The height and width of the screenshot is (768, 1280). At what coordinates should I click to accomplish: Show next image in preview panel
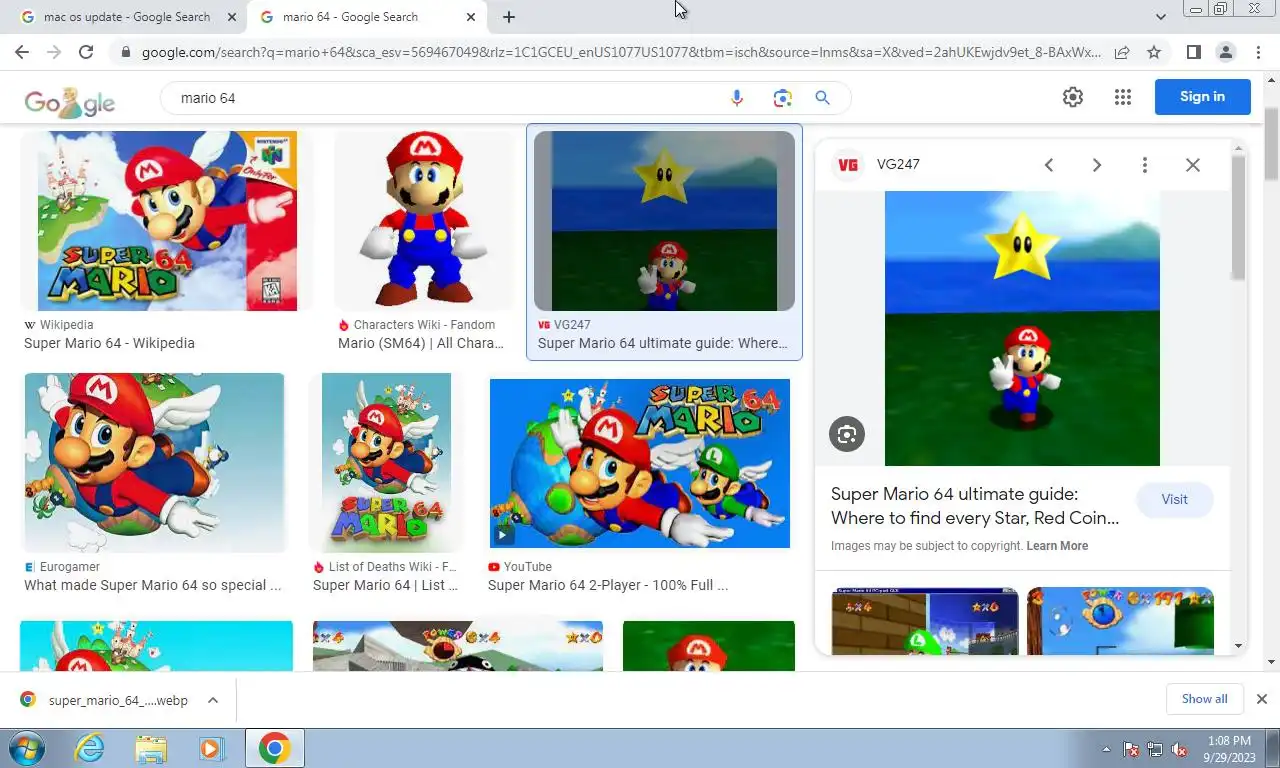1097,165
